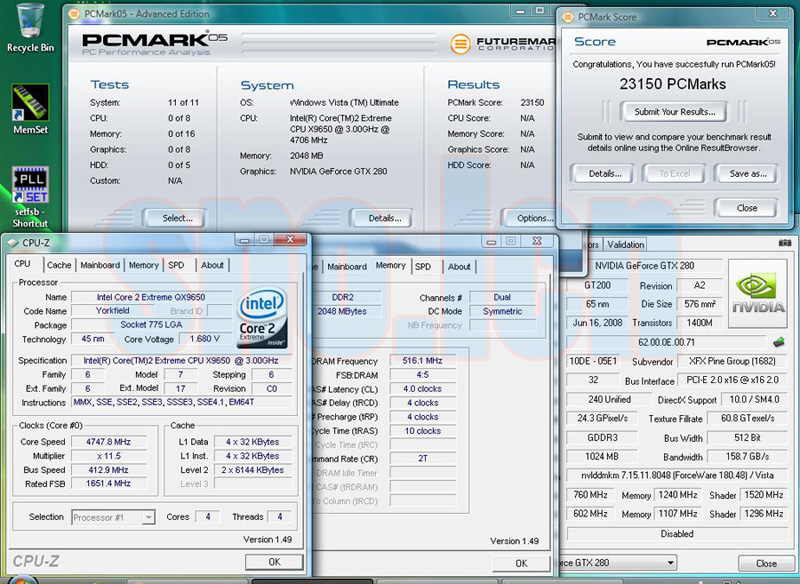
Task: Click the NVIDIA logo in GPU-Z
Action: tap(758, 293)
